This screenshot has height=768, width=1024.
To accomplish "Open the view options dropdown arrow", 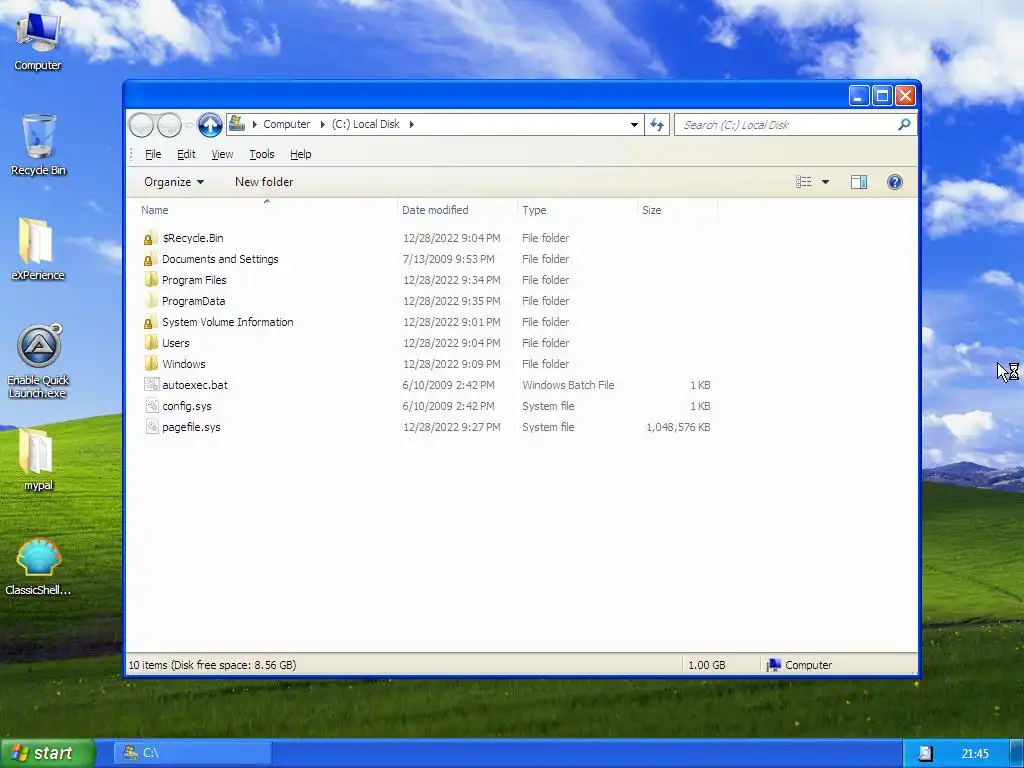I will point(825,182).
